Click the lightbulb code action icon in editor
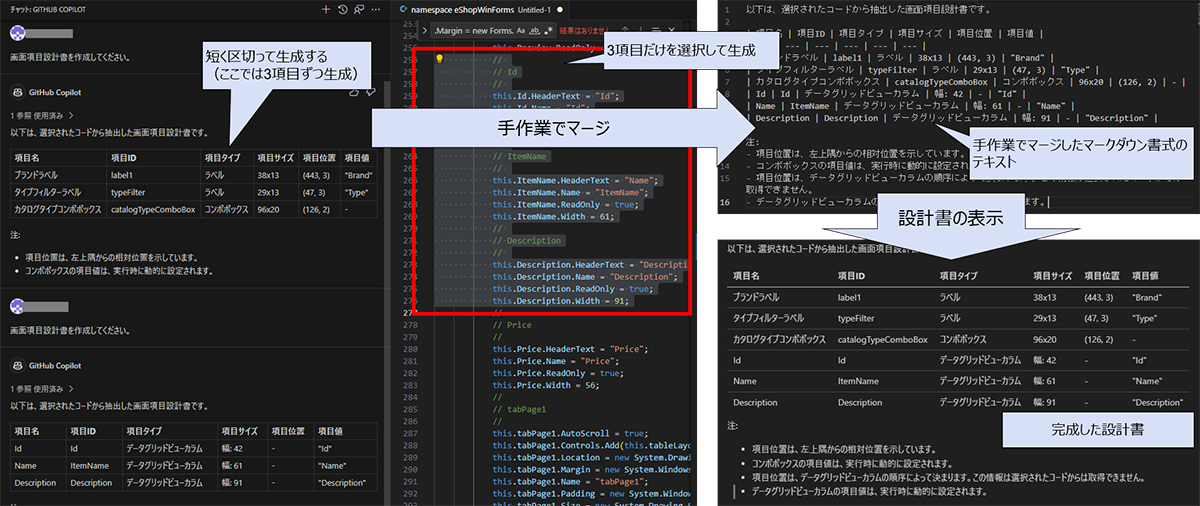 (x=438, y=59)
